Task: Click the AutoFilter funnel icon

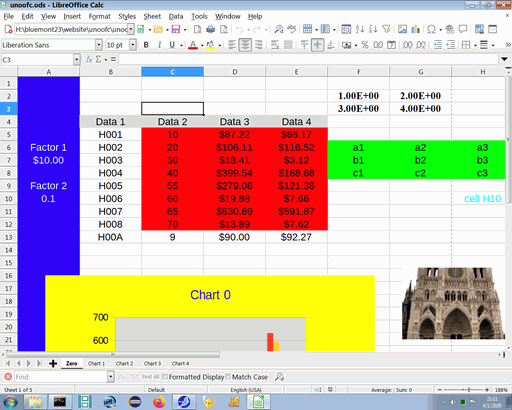Action: pyautogui.click(x=386, y=29)
